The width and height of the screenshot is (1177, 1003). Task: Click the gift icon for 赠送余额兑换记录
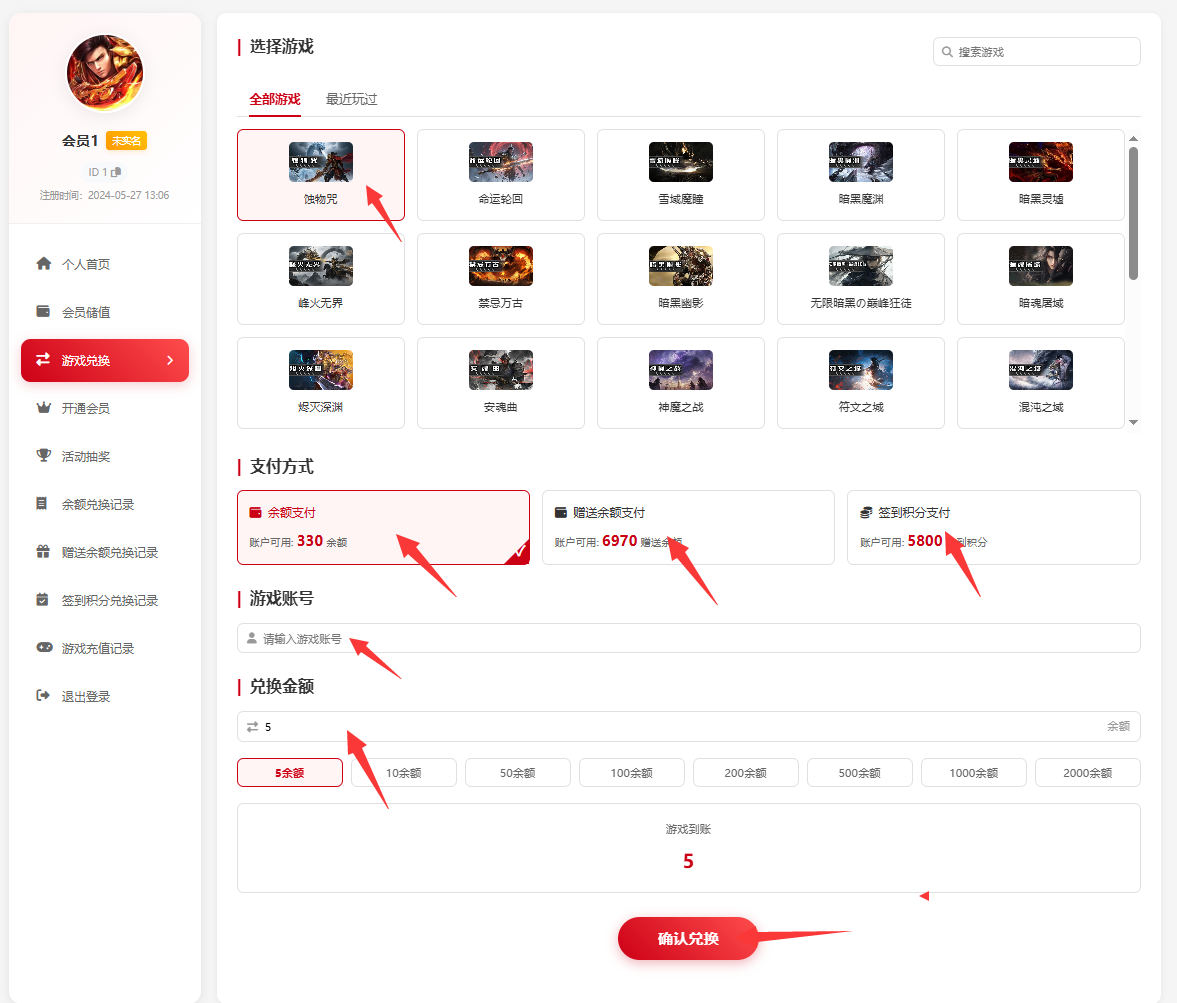(x=43, y=552)
